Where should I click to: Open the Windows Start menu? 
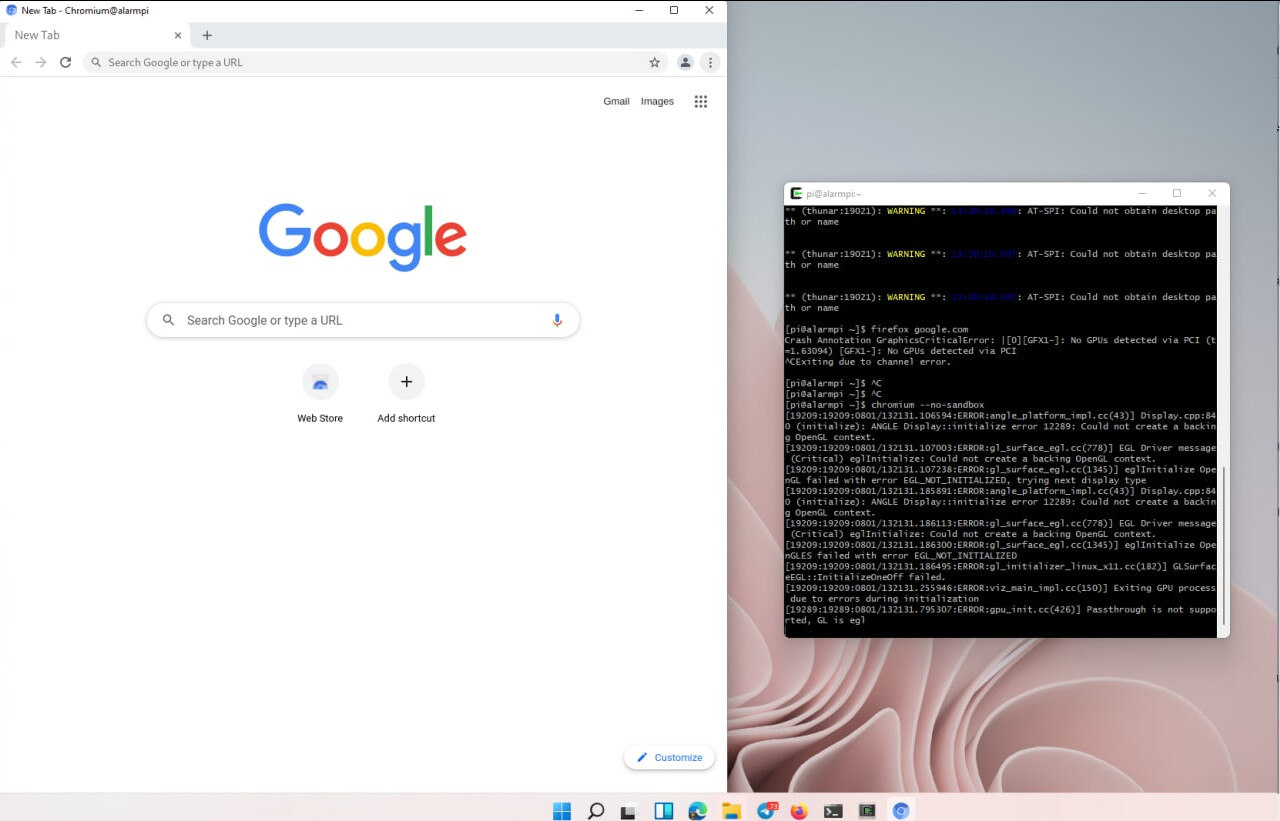(x=562, y=811)
